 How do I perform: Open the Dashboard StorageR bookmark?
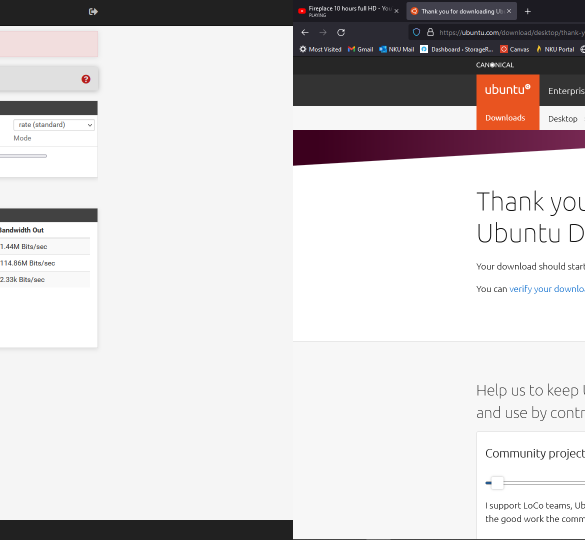(x=457, y=49)
